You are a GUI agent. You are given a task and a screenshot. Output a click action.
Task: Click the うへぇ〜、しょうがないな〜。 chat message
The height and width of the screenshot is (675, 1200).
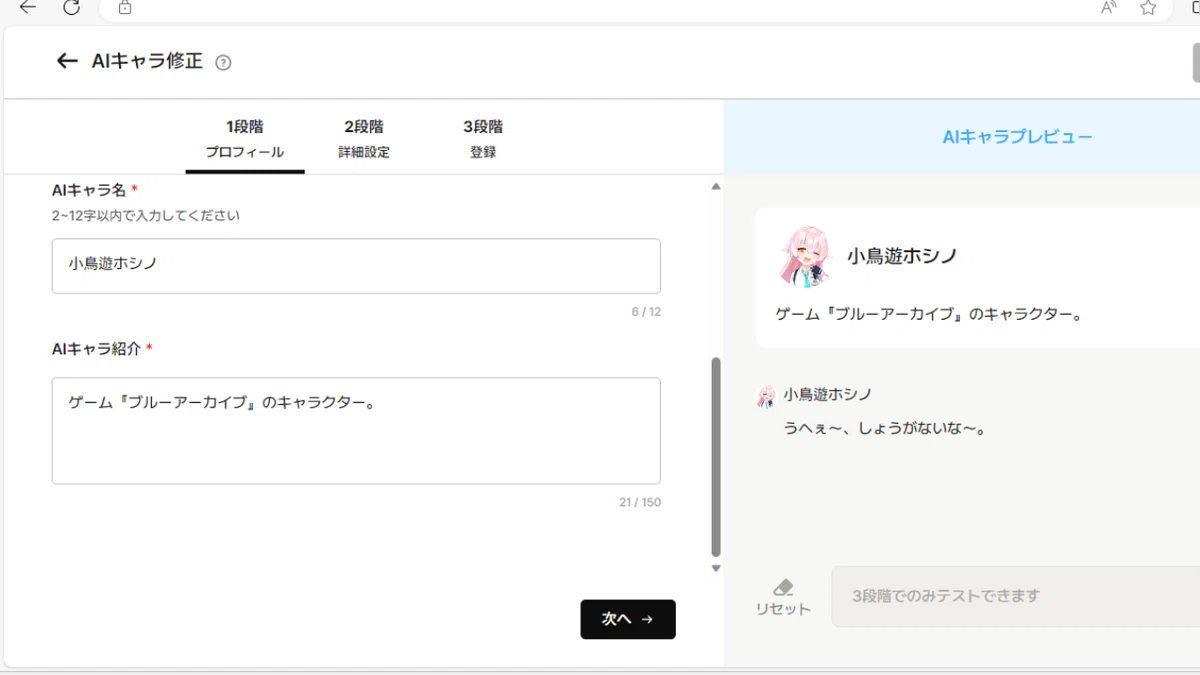pos(885,428)
